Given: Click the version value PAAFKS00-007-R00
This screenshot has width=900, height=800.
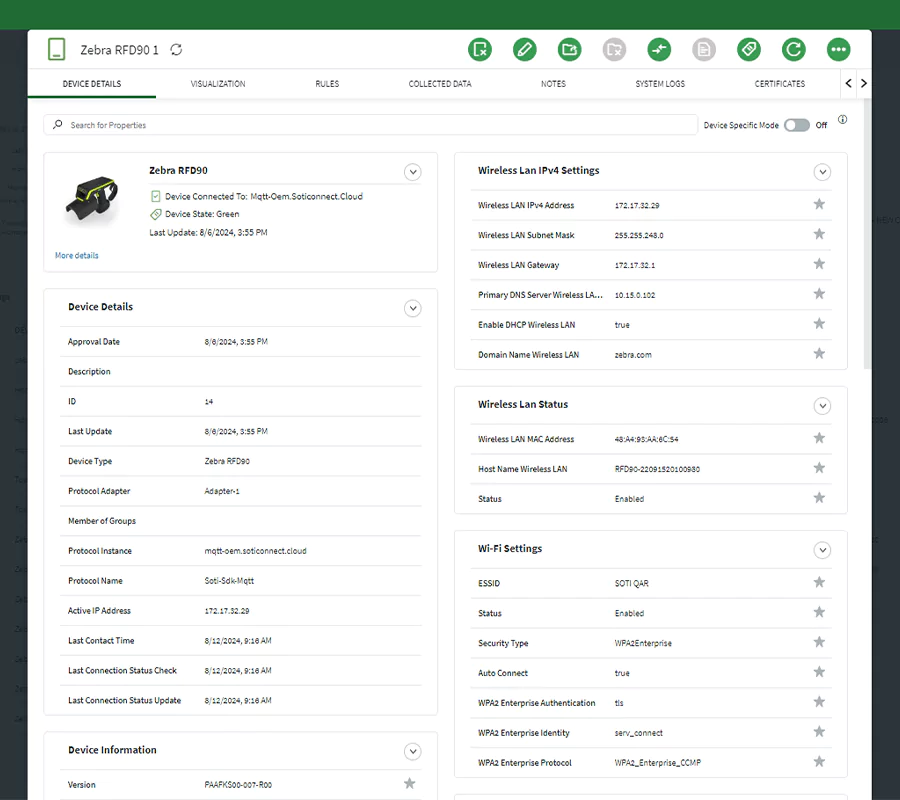Looking at the screenshot, I should click(238, 785).
